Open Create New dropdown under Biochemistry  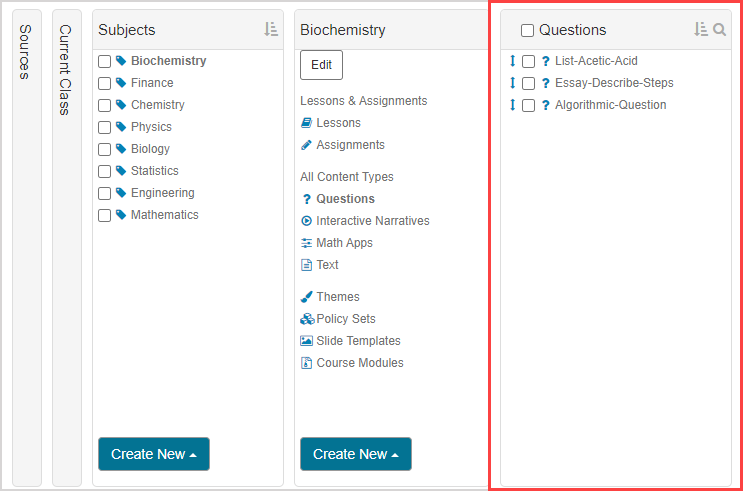pos(355,454)
